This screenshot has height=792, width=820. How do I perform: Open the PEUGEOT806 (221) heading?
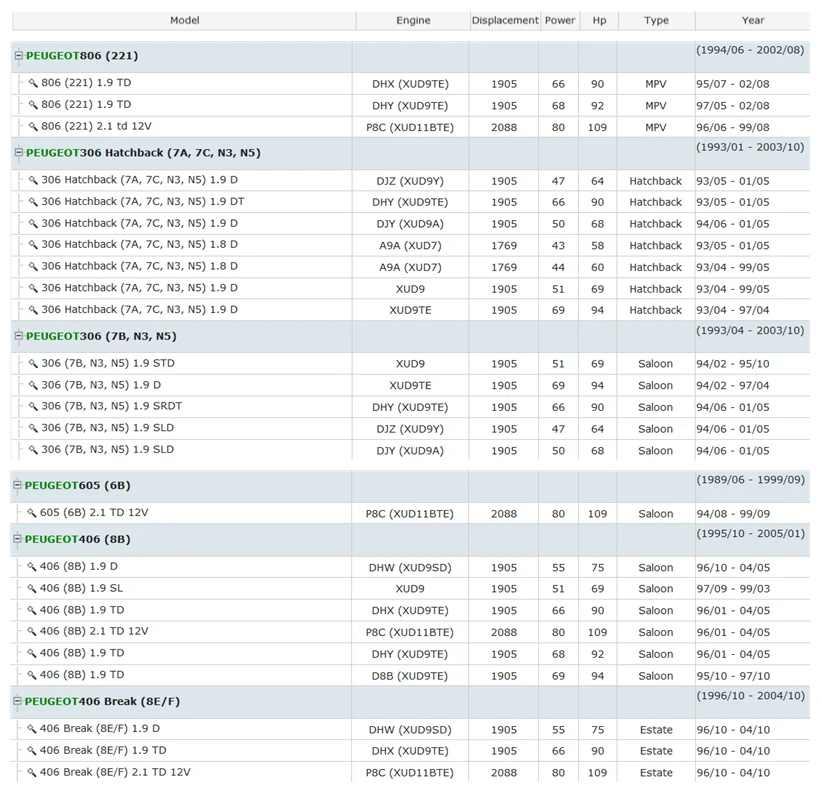point(82,55)
